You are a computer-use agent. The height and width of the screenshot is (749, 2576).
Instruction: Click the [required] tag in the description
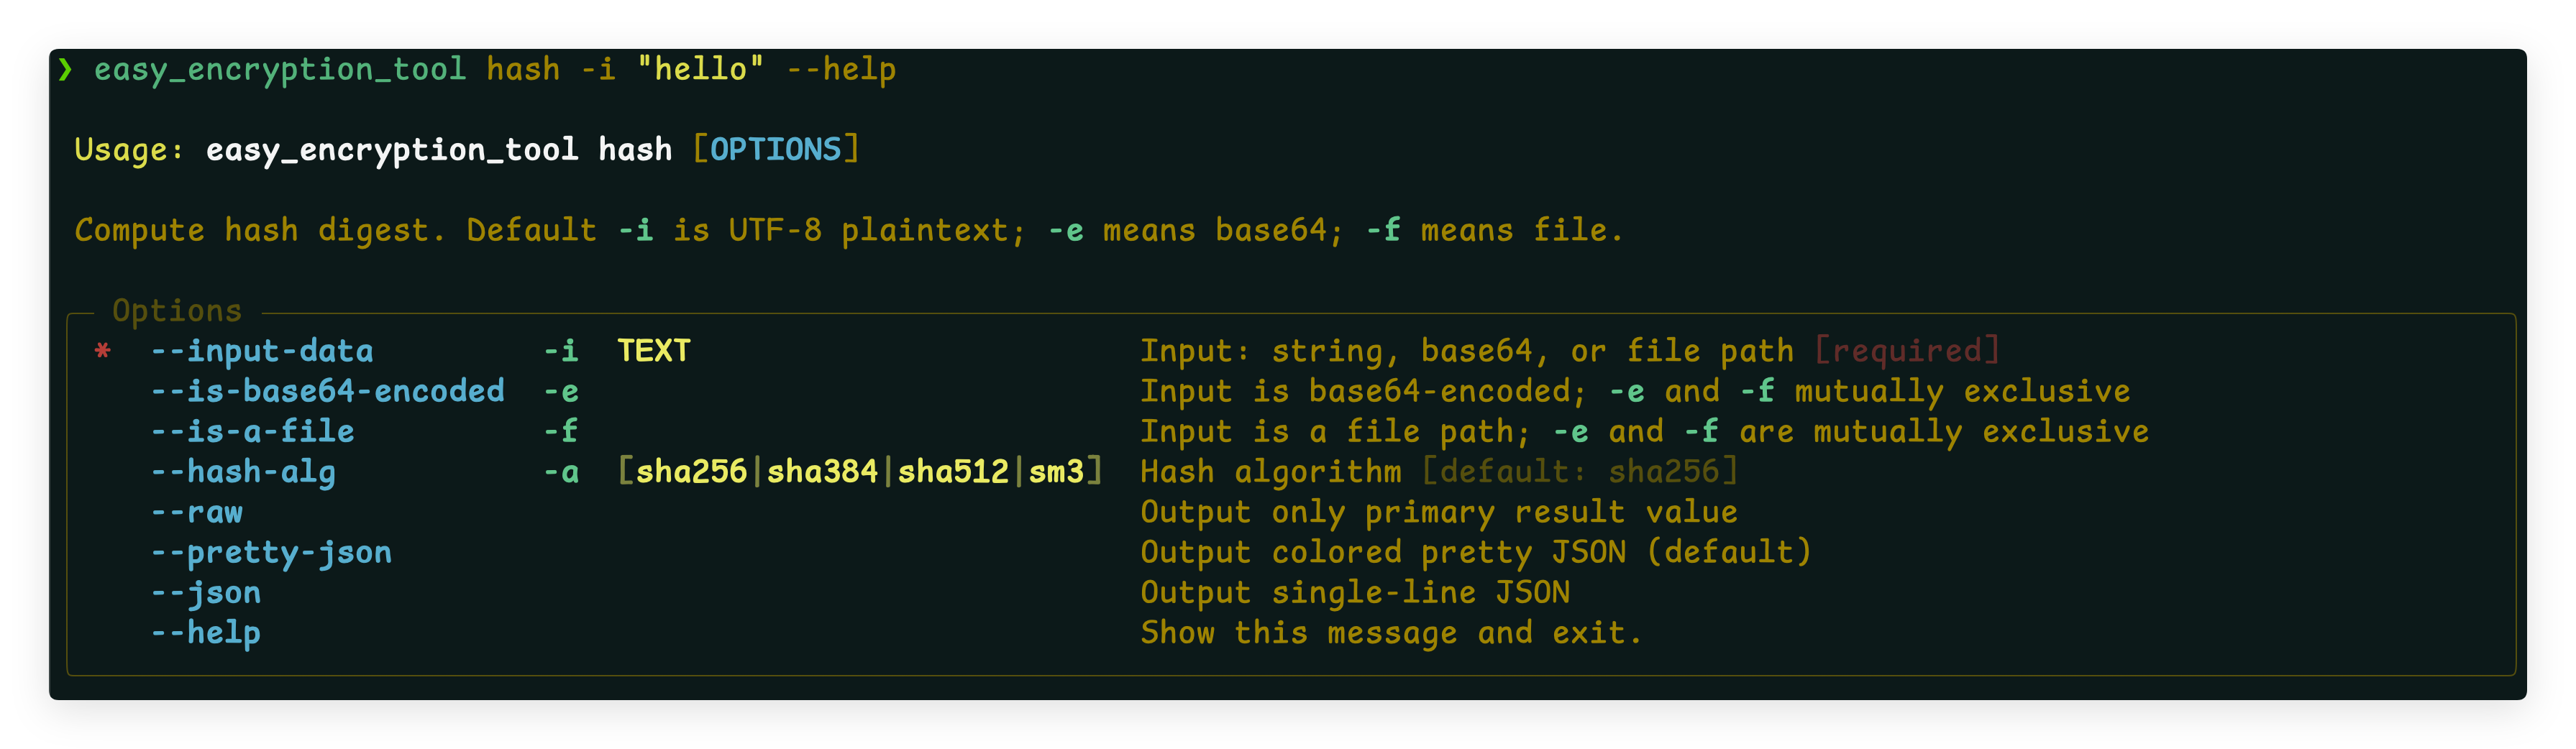pyautogui.click(x=1906, y=351)
